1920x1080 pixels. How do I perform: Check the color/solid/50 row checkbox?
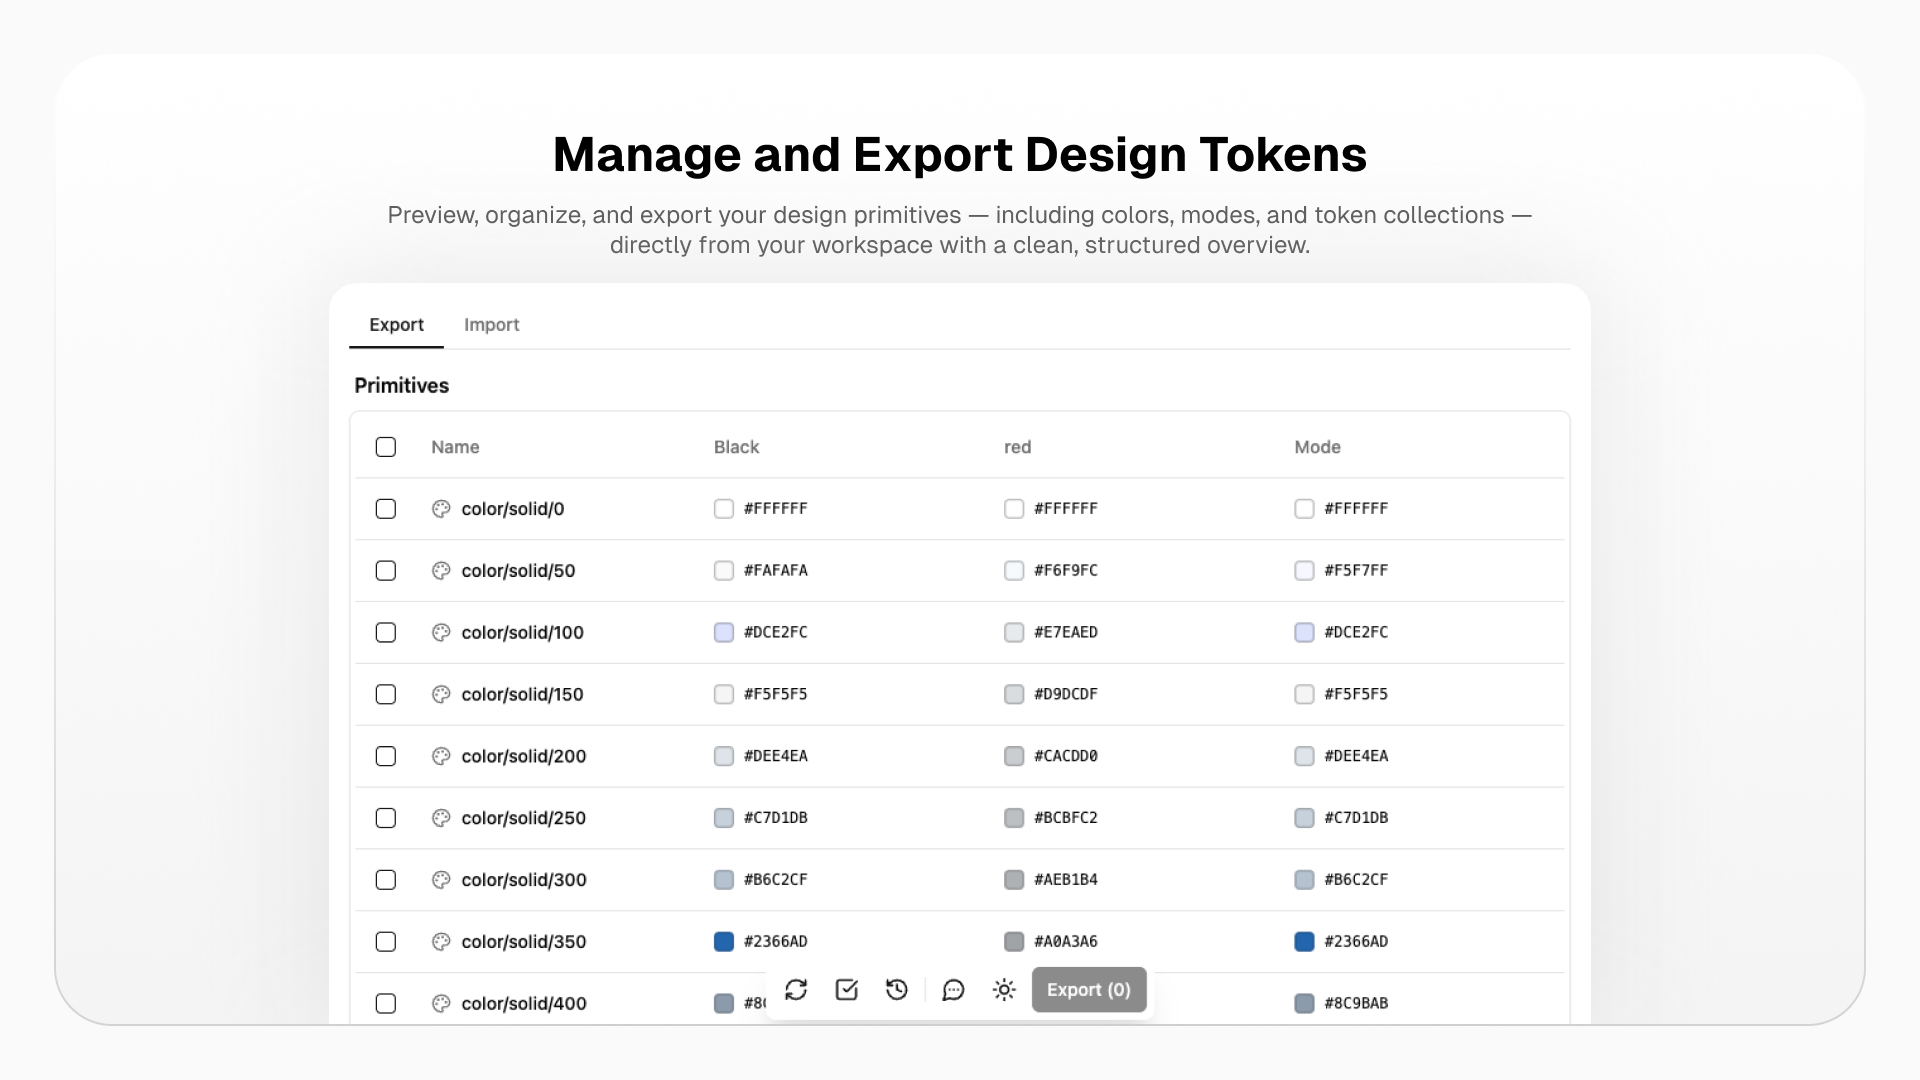click(x=386, y=571)
